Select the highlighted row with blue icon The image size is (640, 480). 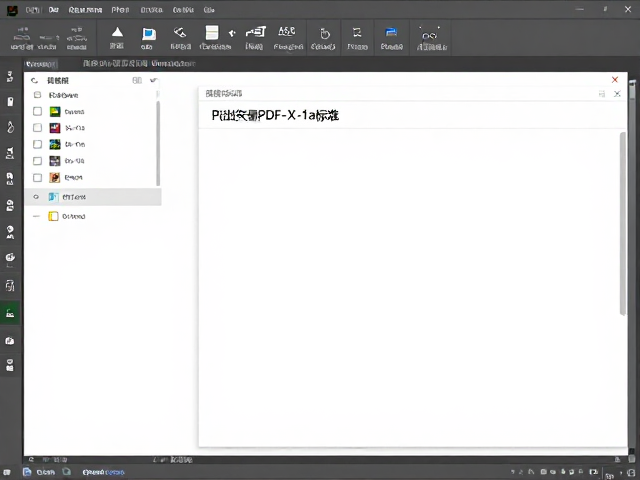click(93, 197)
